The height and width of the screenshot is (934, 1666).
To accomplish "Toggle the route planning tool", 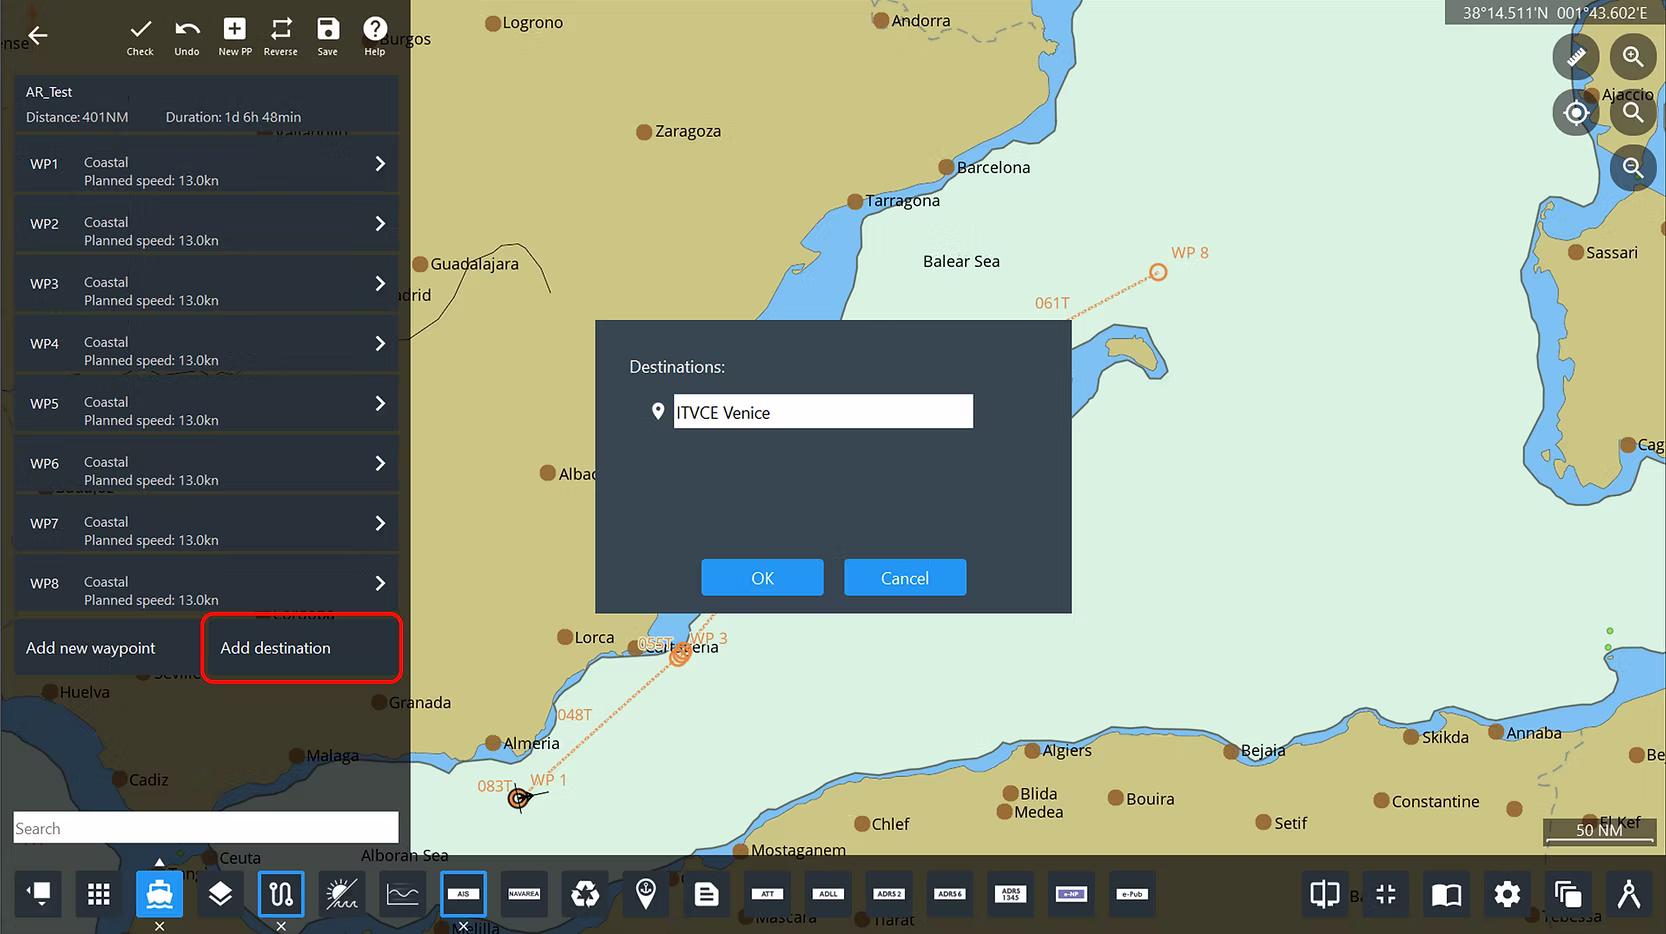I will click(x=281, y=894).
